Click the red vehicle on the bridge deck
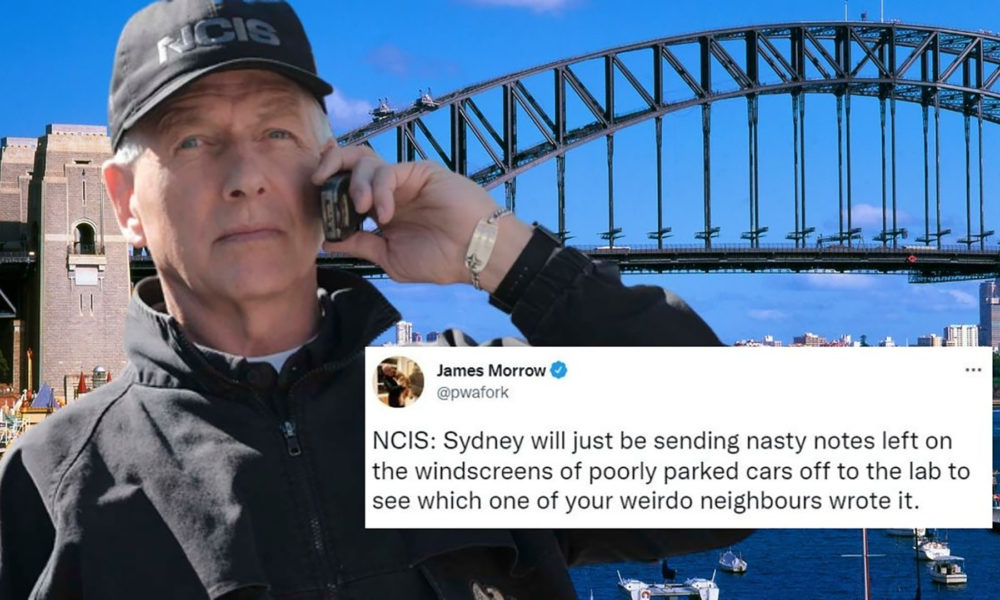Image resolution: width=1000 pixels, height=600 pixels. (912, 258)
